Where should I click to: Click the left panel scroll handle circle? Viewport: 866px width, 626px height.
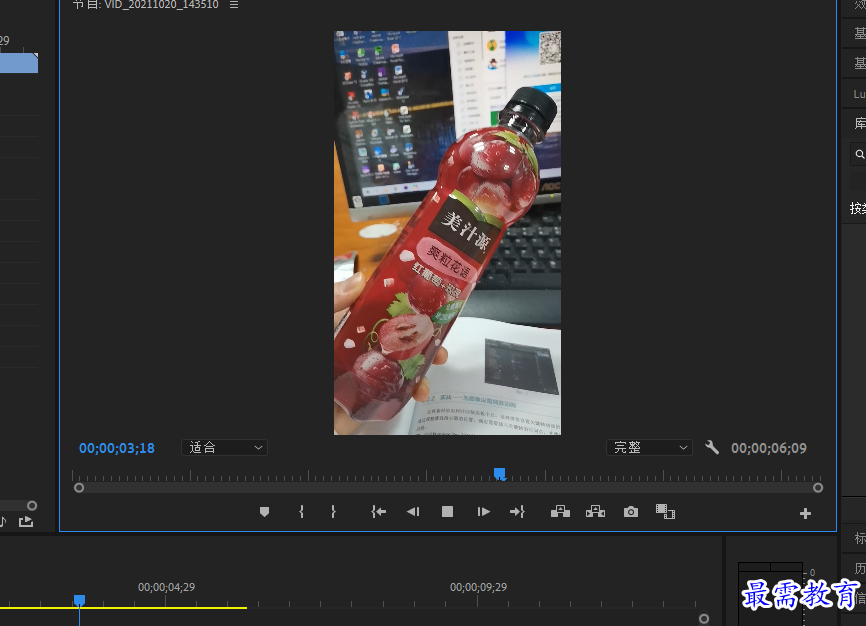pyautogui.click(x=32, y=506)
